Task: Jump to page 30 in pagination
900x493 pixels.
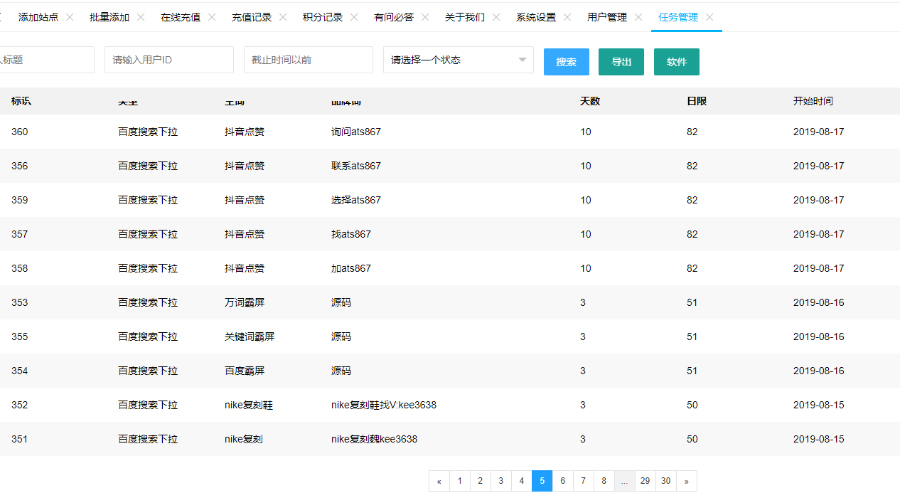Action: (x=666, y=481)
